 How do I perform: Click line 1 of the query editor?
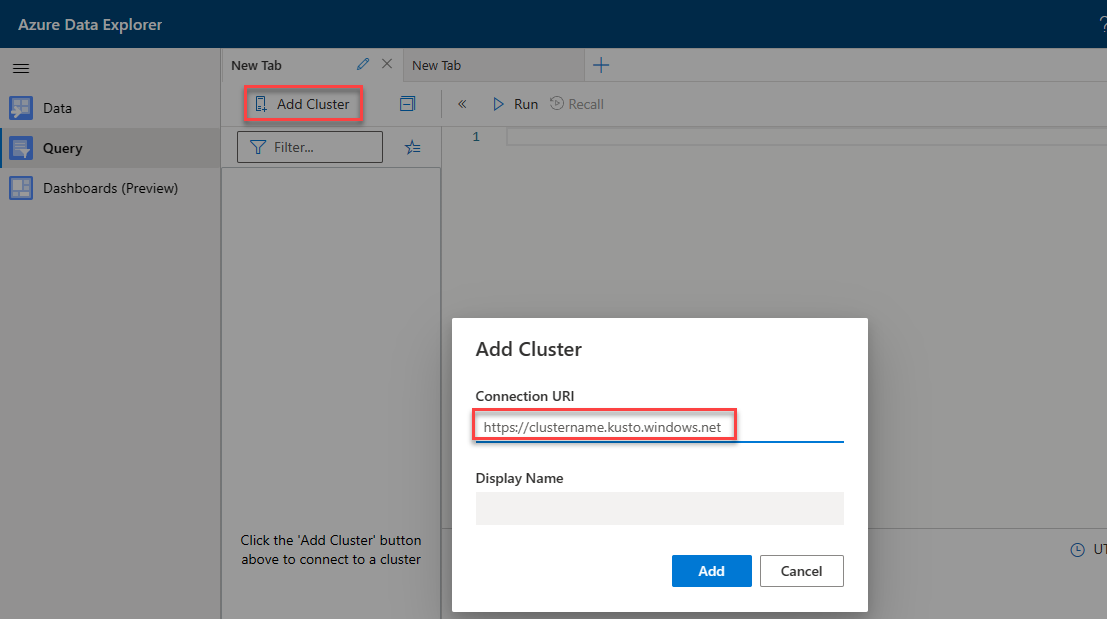(806, 136)
